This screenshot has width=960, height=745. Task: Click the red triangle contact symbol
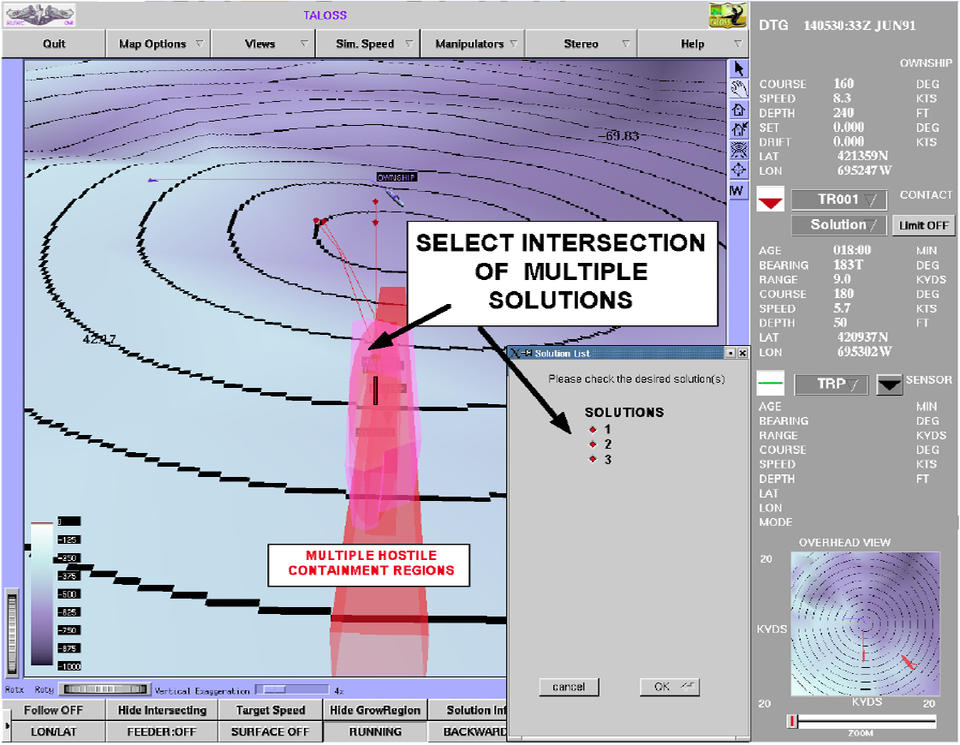tap(769, 201)
